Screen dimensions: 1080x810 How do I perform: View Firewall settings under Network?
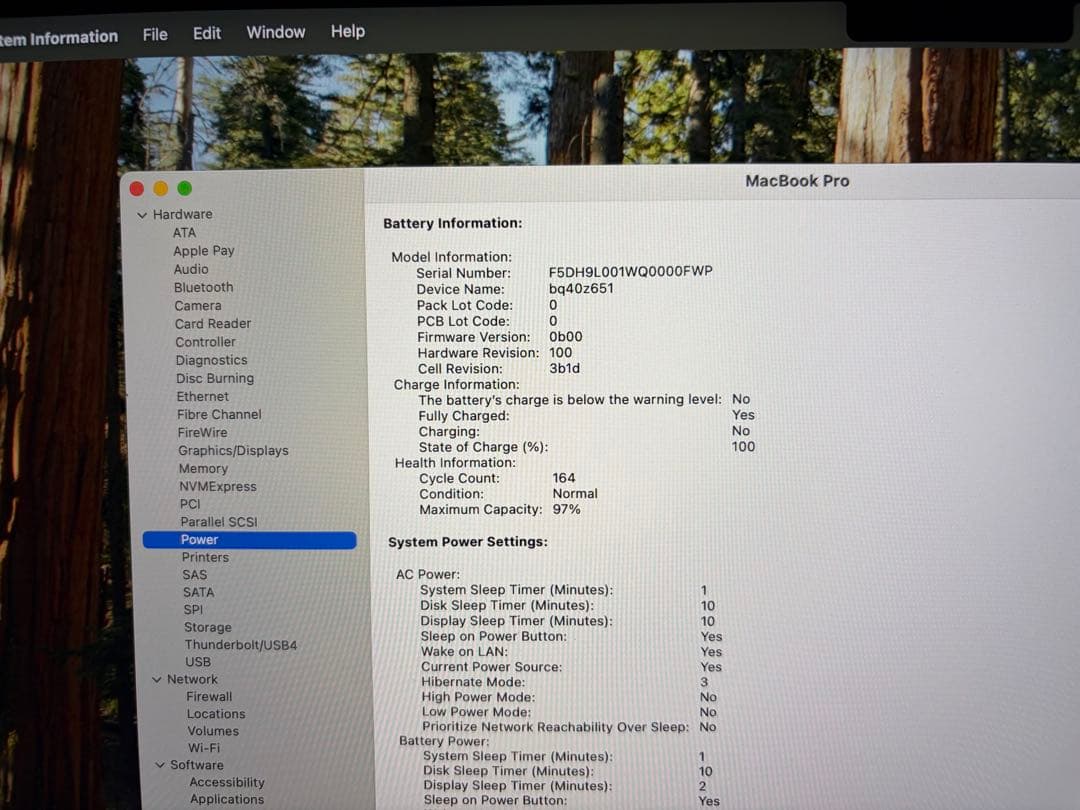click(x=210, y=696)
